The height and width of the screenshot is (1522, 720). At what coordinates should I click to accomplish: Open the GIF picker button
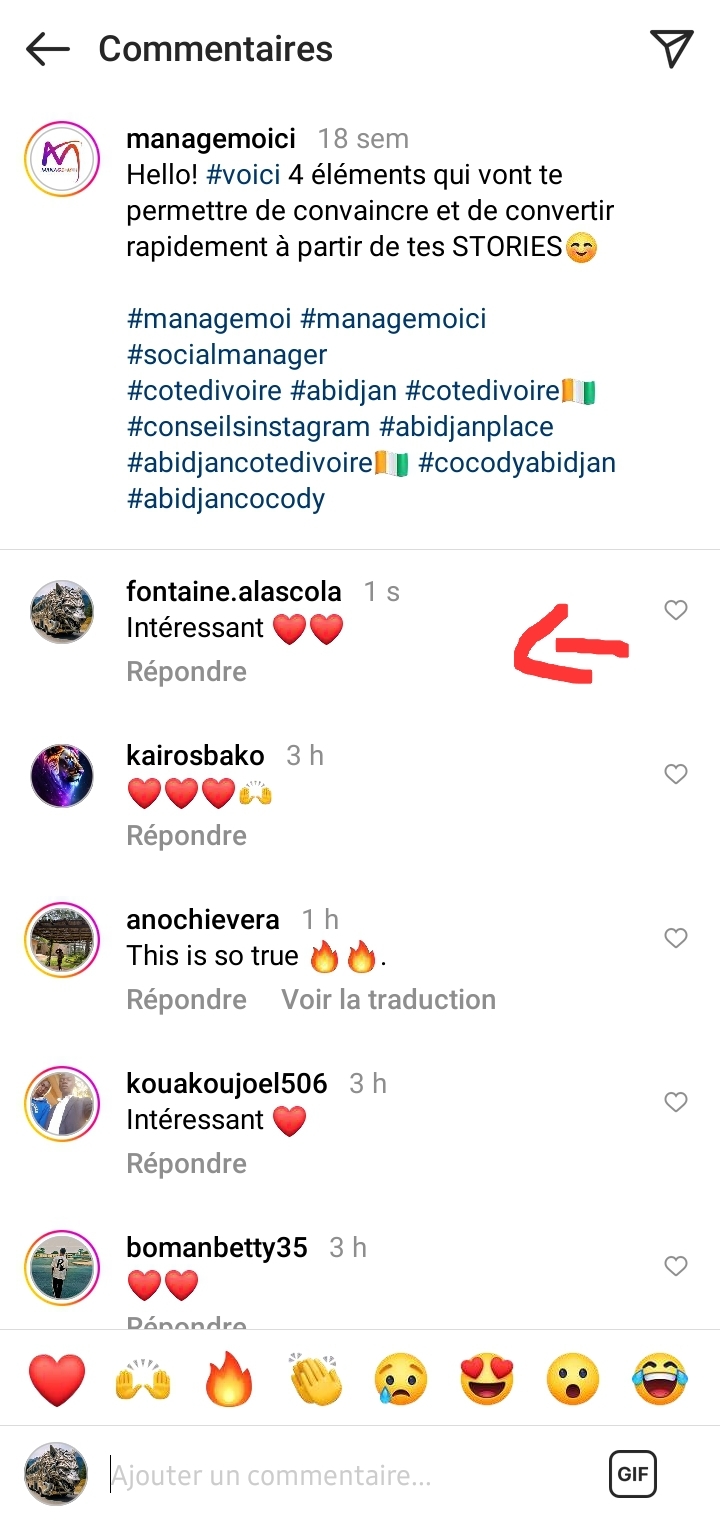[x=633, y=1474]
